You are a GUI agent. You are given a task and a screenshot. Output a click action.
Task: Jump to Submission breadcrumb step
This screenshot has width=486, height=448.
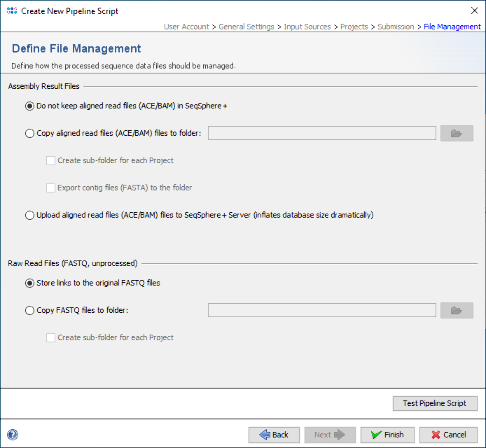(396, 27)
